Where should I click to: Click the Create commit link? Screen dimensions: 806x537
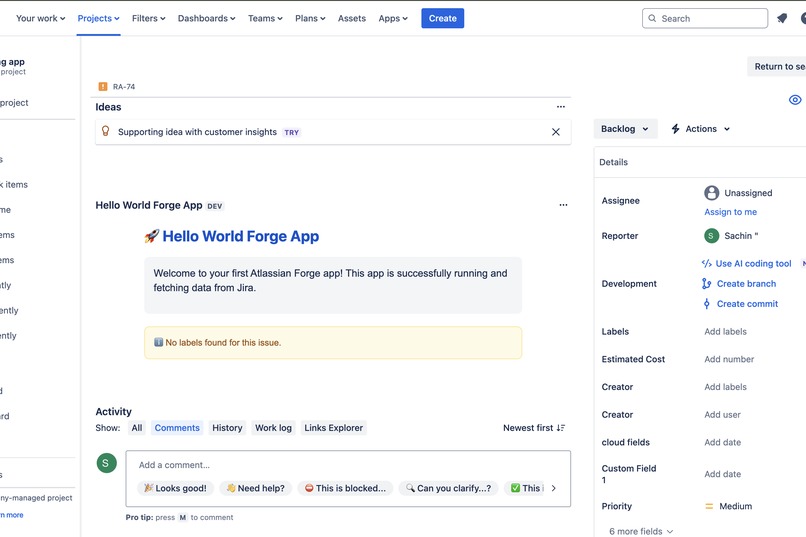pos(747,304)
